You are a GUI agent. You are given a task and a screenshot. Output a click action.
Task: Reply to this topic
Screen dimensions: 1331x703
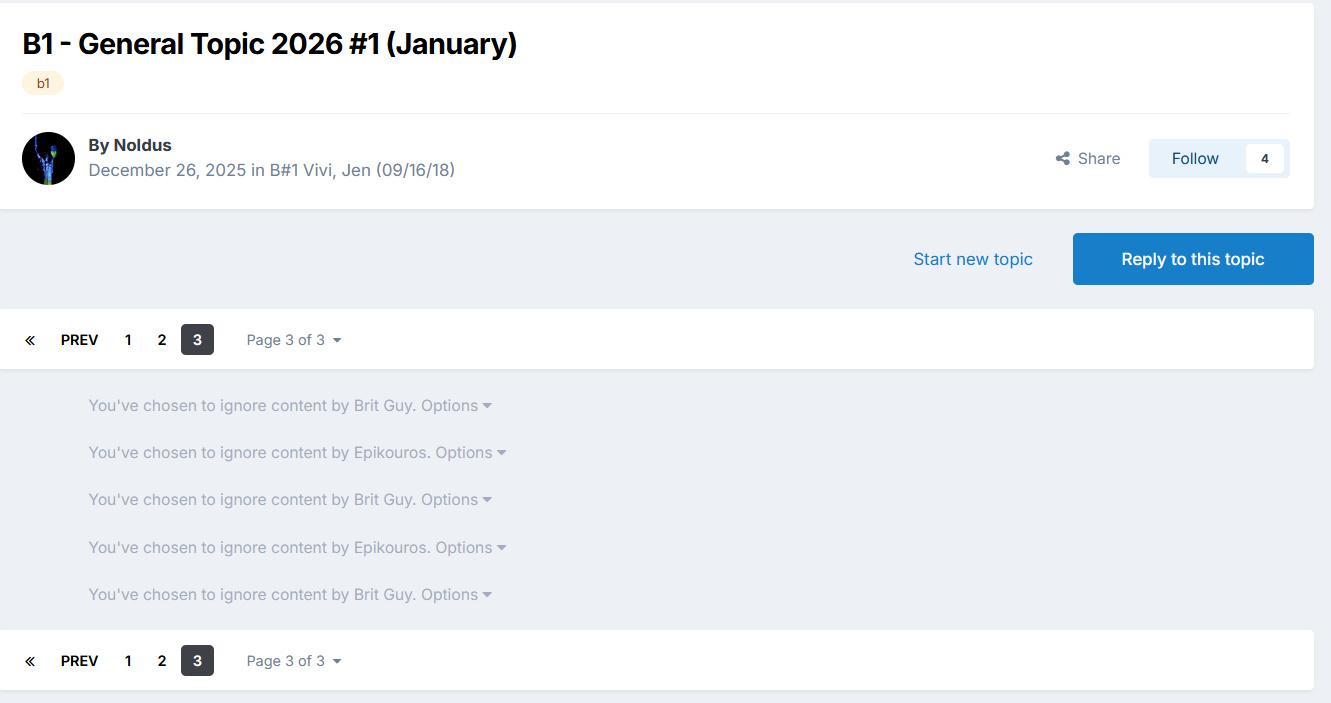tap(1192, 259)
